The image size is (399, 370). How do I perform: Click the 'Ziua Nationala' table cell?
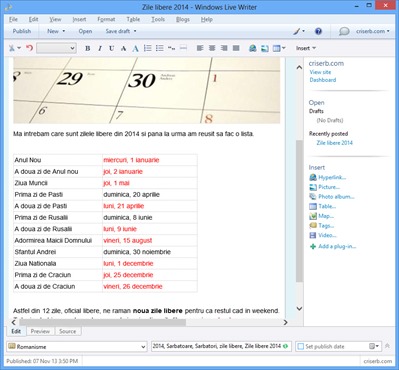(58, 263)
